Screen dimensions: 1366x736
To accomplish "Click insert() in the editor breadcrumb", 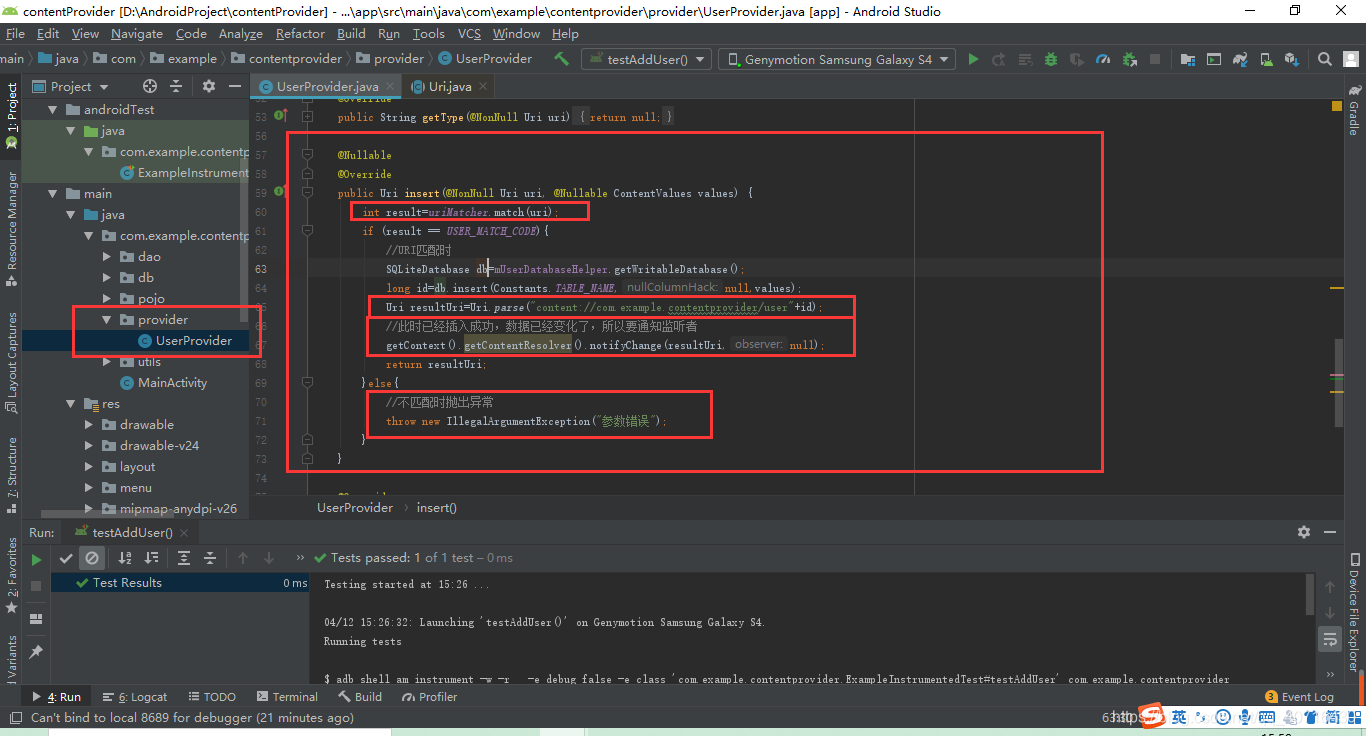I will tap(436, 508).
